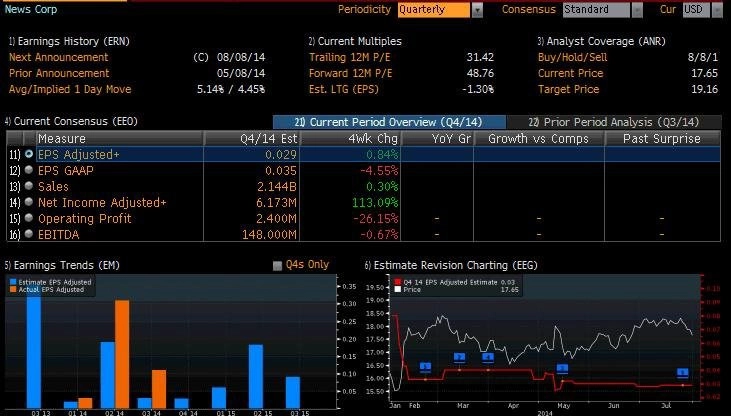Click Current Price value 17.65

[x=704, y=73]
